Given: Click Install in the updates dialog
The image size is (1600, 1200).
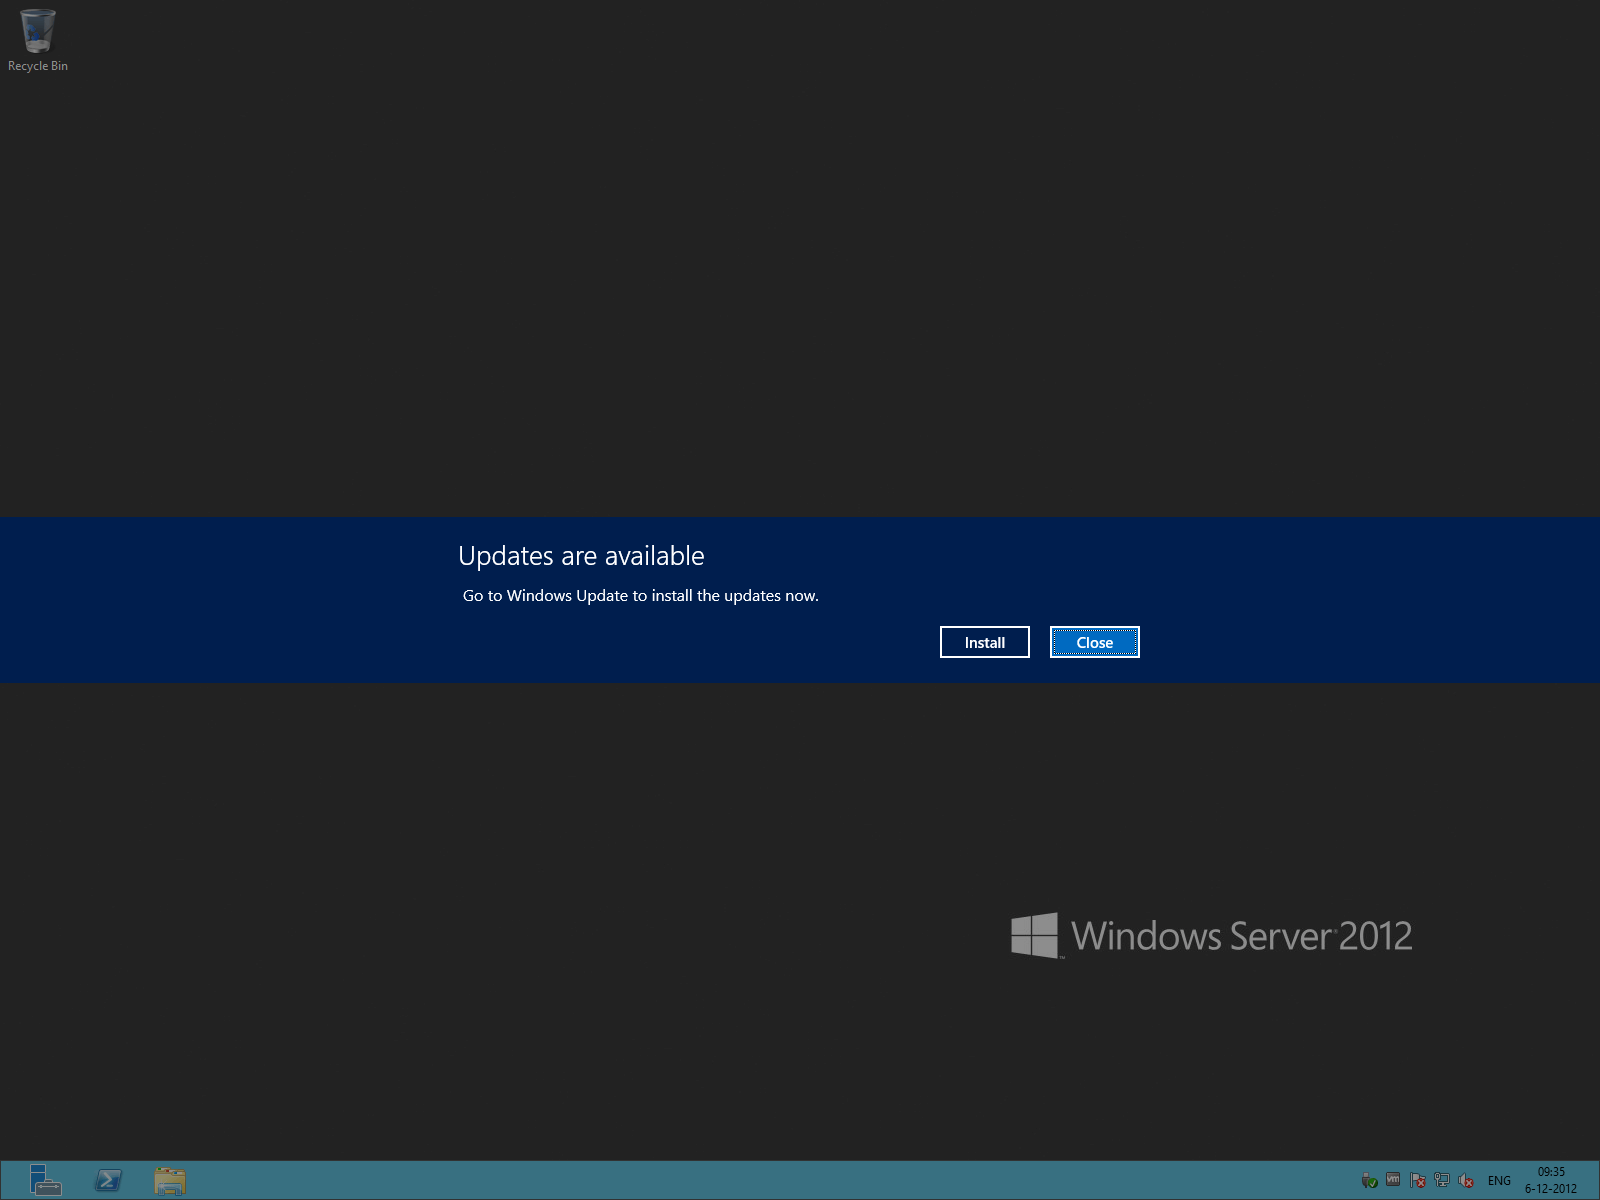Looking at the screenshot, I should click(984, 642).
